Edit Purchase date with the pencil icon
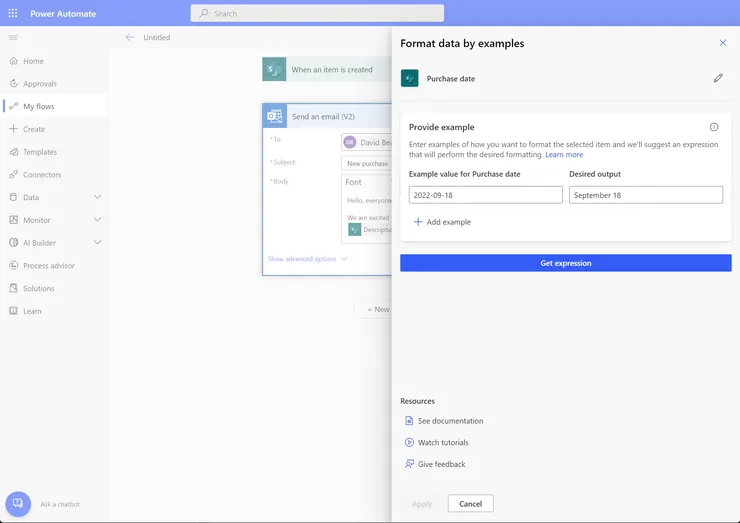 [718, 78]
